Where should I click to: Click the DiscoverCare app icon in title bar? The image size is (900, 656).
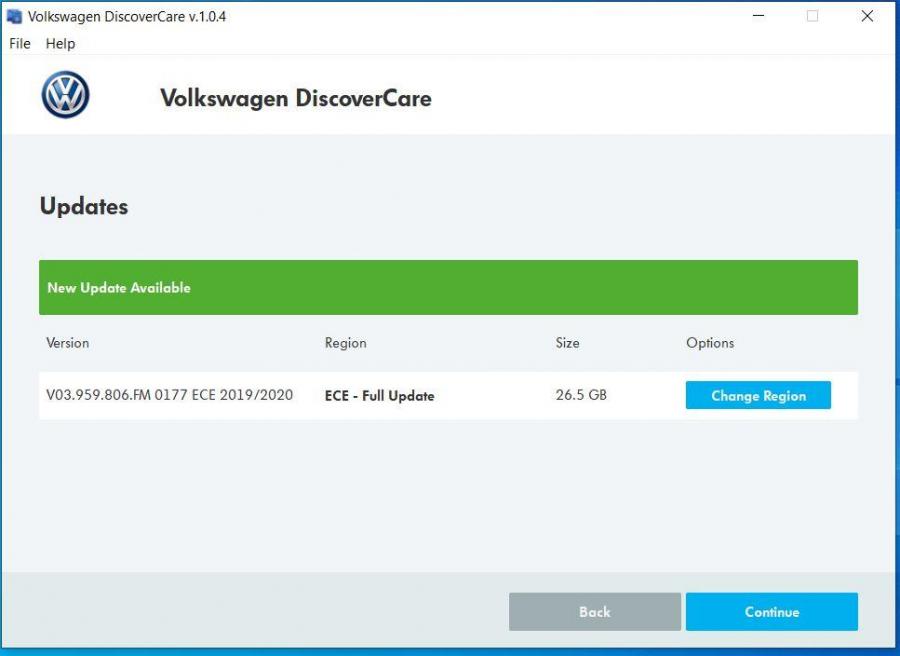(x=14, y=16)
